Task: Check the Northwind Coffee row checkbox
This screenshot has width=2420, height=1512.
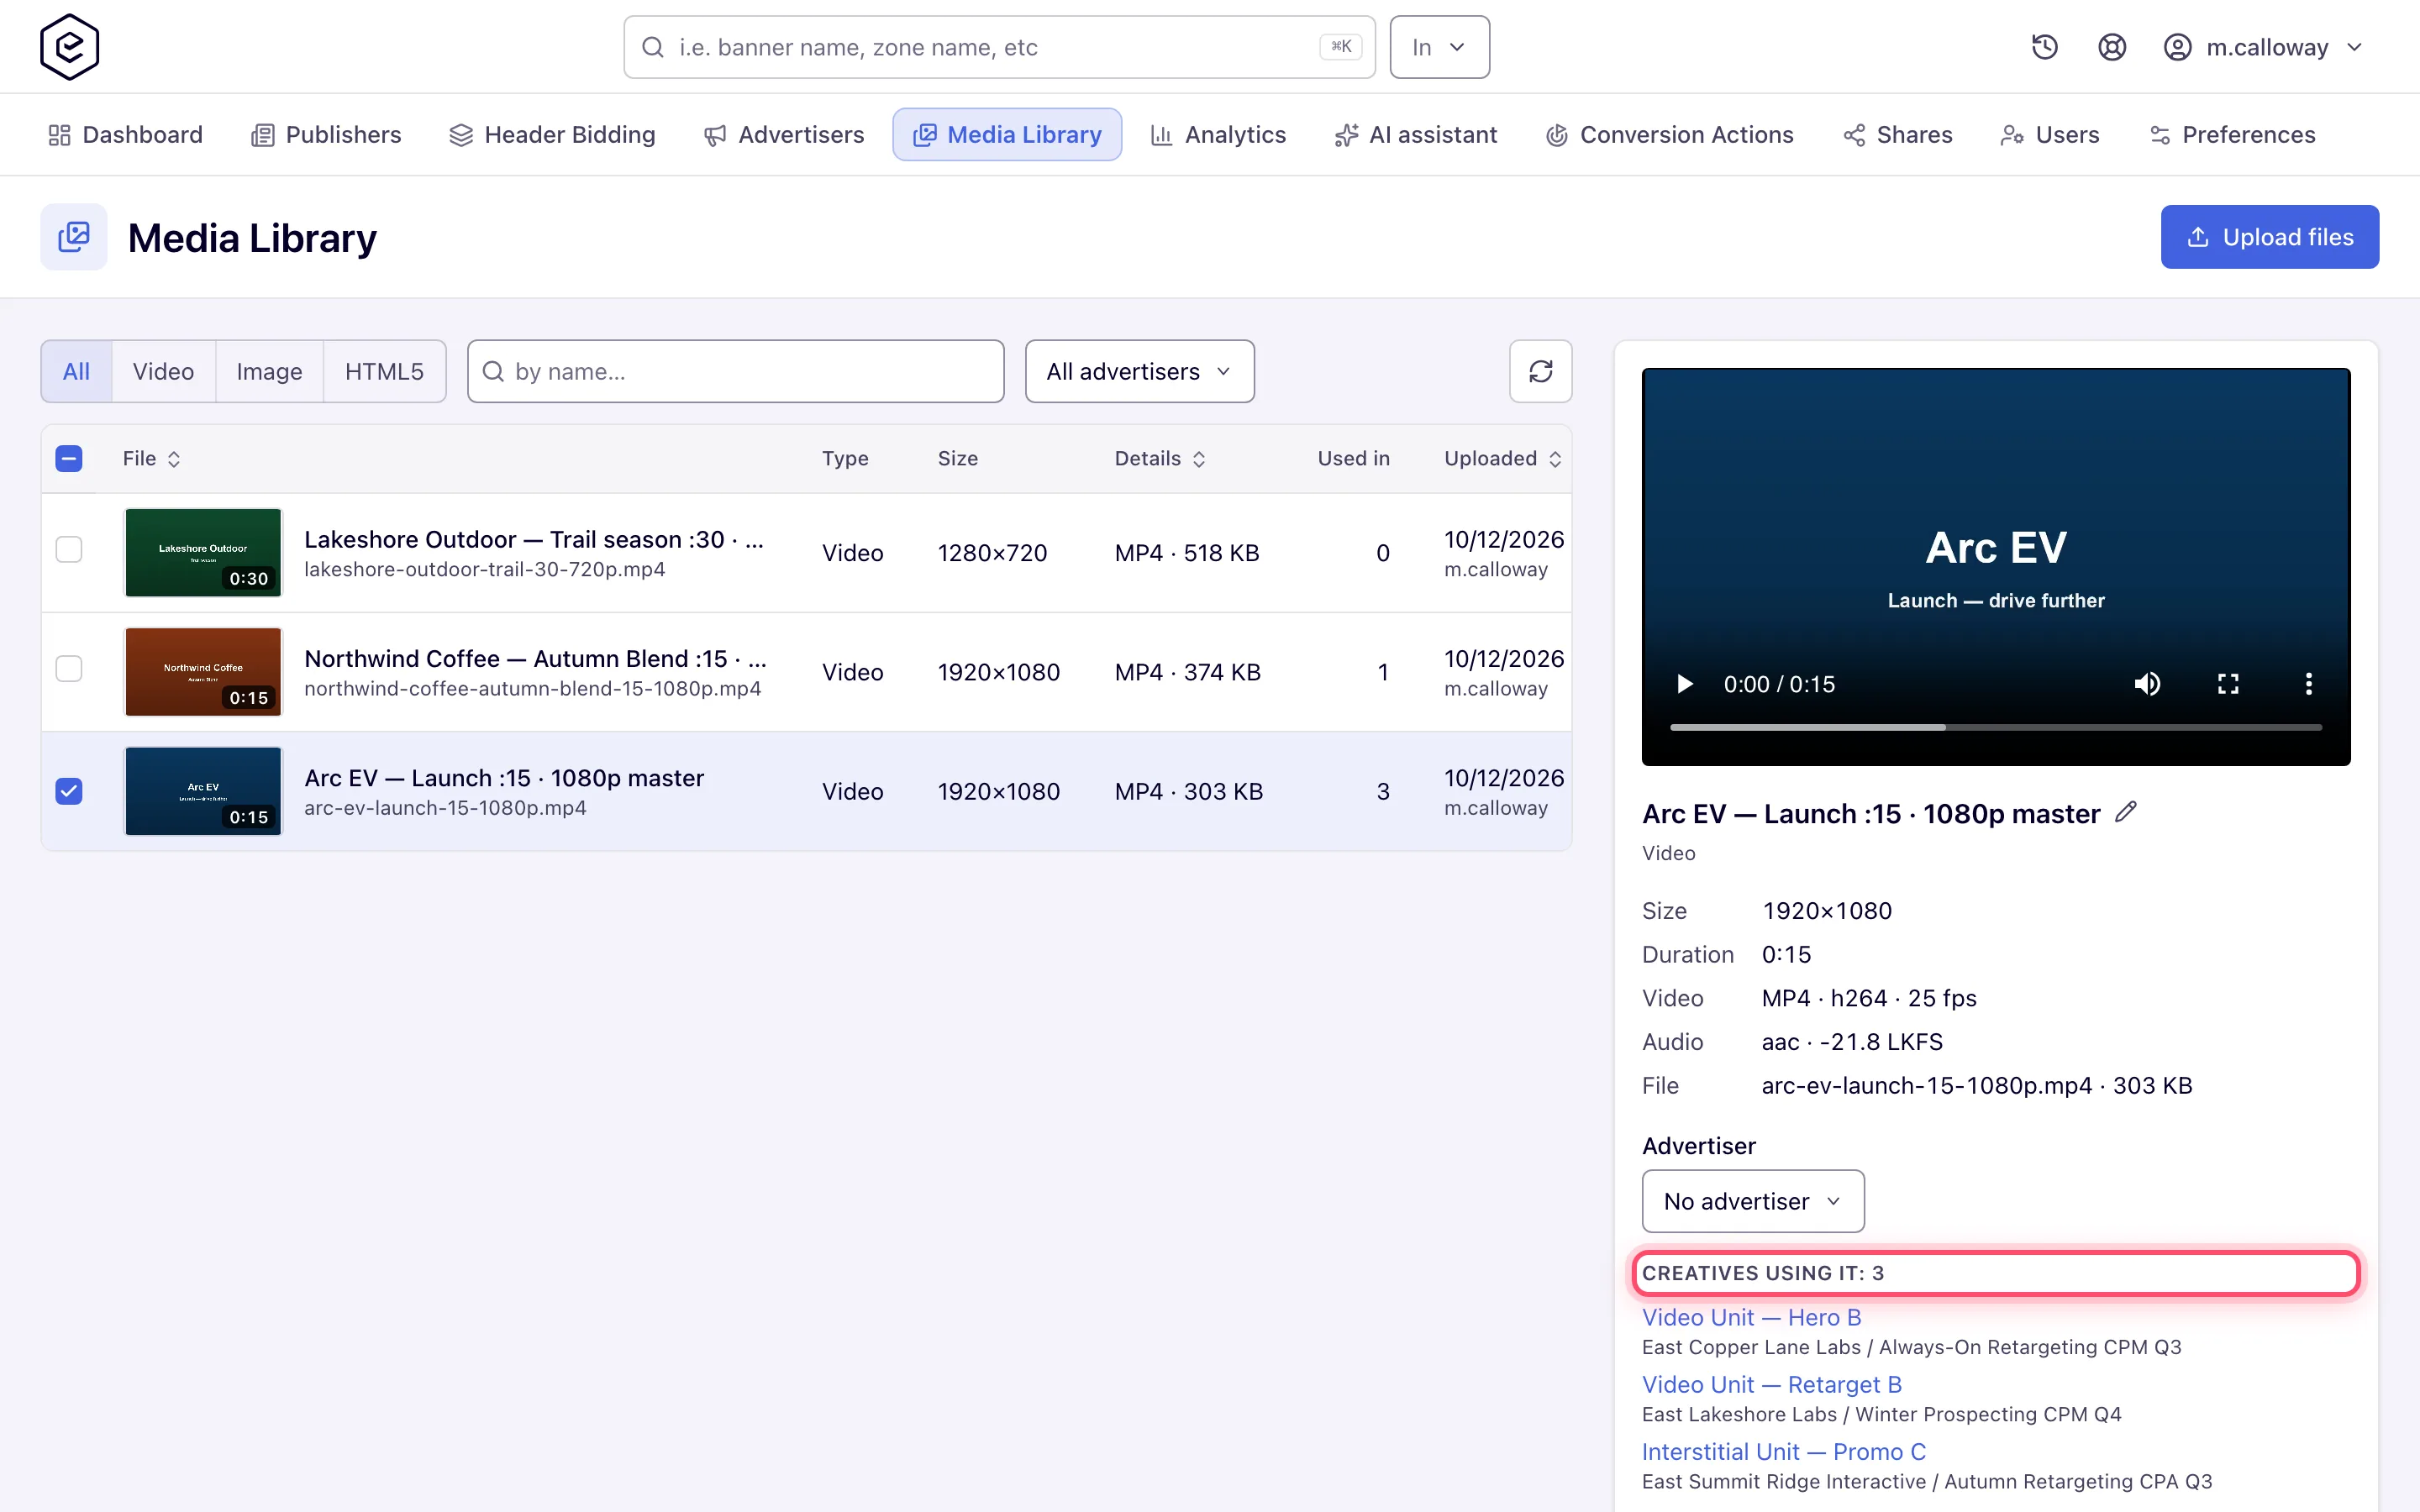Action: point(69,669)
